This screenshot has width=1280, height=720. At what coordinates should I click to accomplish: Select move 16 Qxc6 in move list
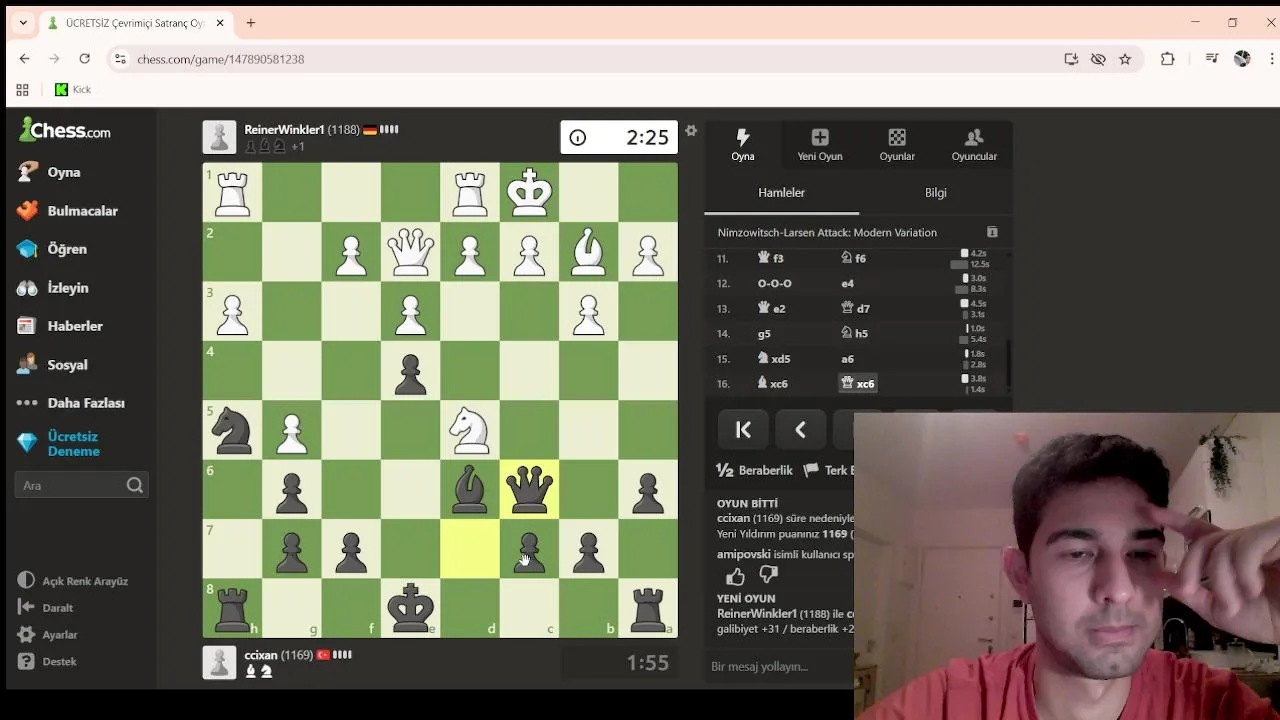[859, 384]
